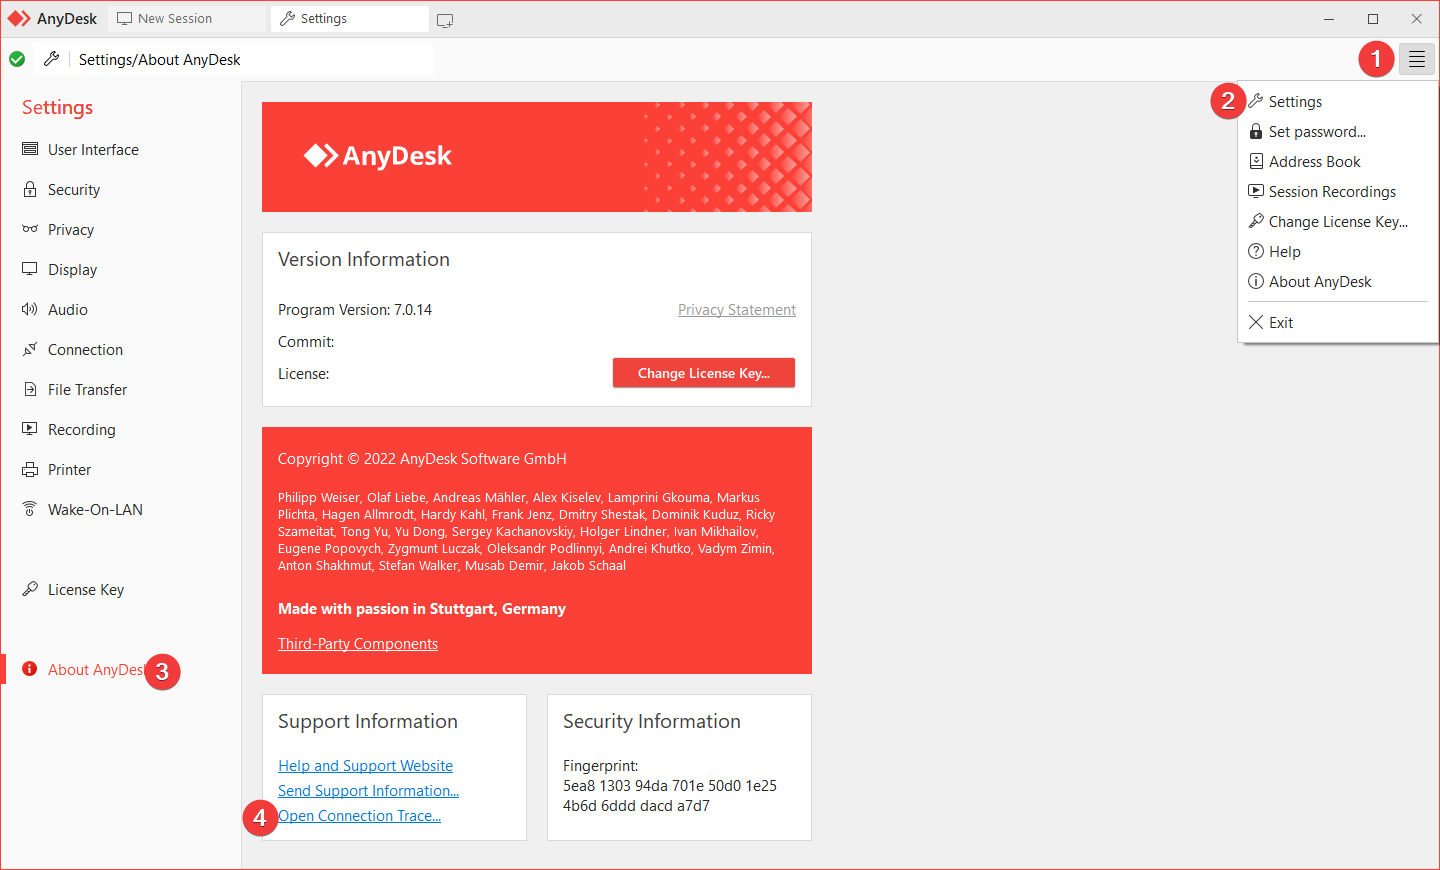Click the License Key sidebar icon

click(30, 589)
